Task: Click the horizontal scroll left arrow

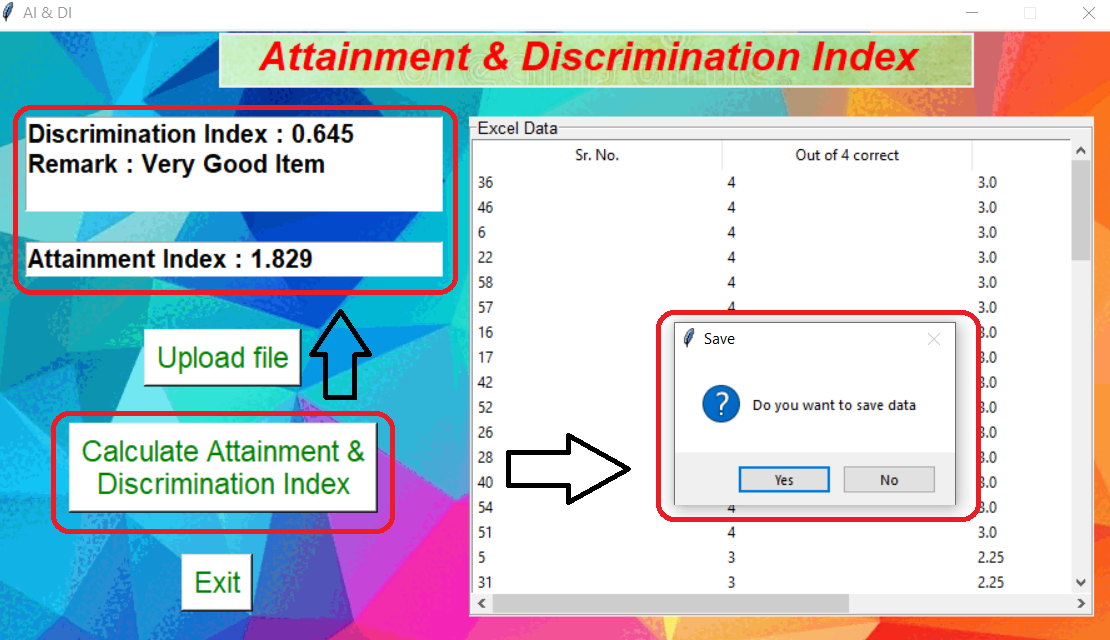Action: [x=482, y=603]
